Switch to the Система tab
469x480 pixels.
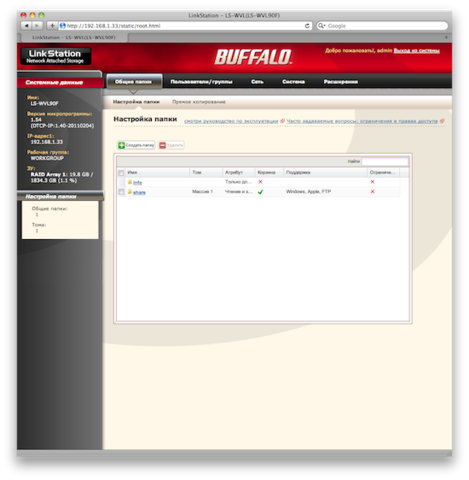293,82
